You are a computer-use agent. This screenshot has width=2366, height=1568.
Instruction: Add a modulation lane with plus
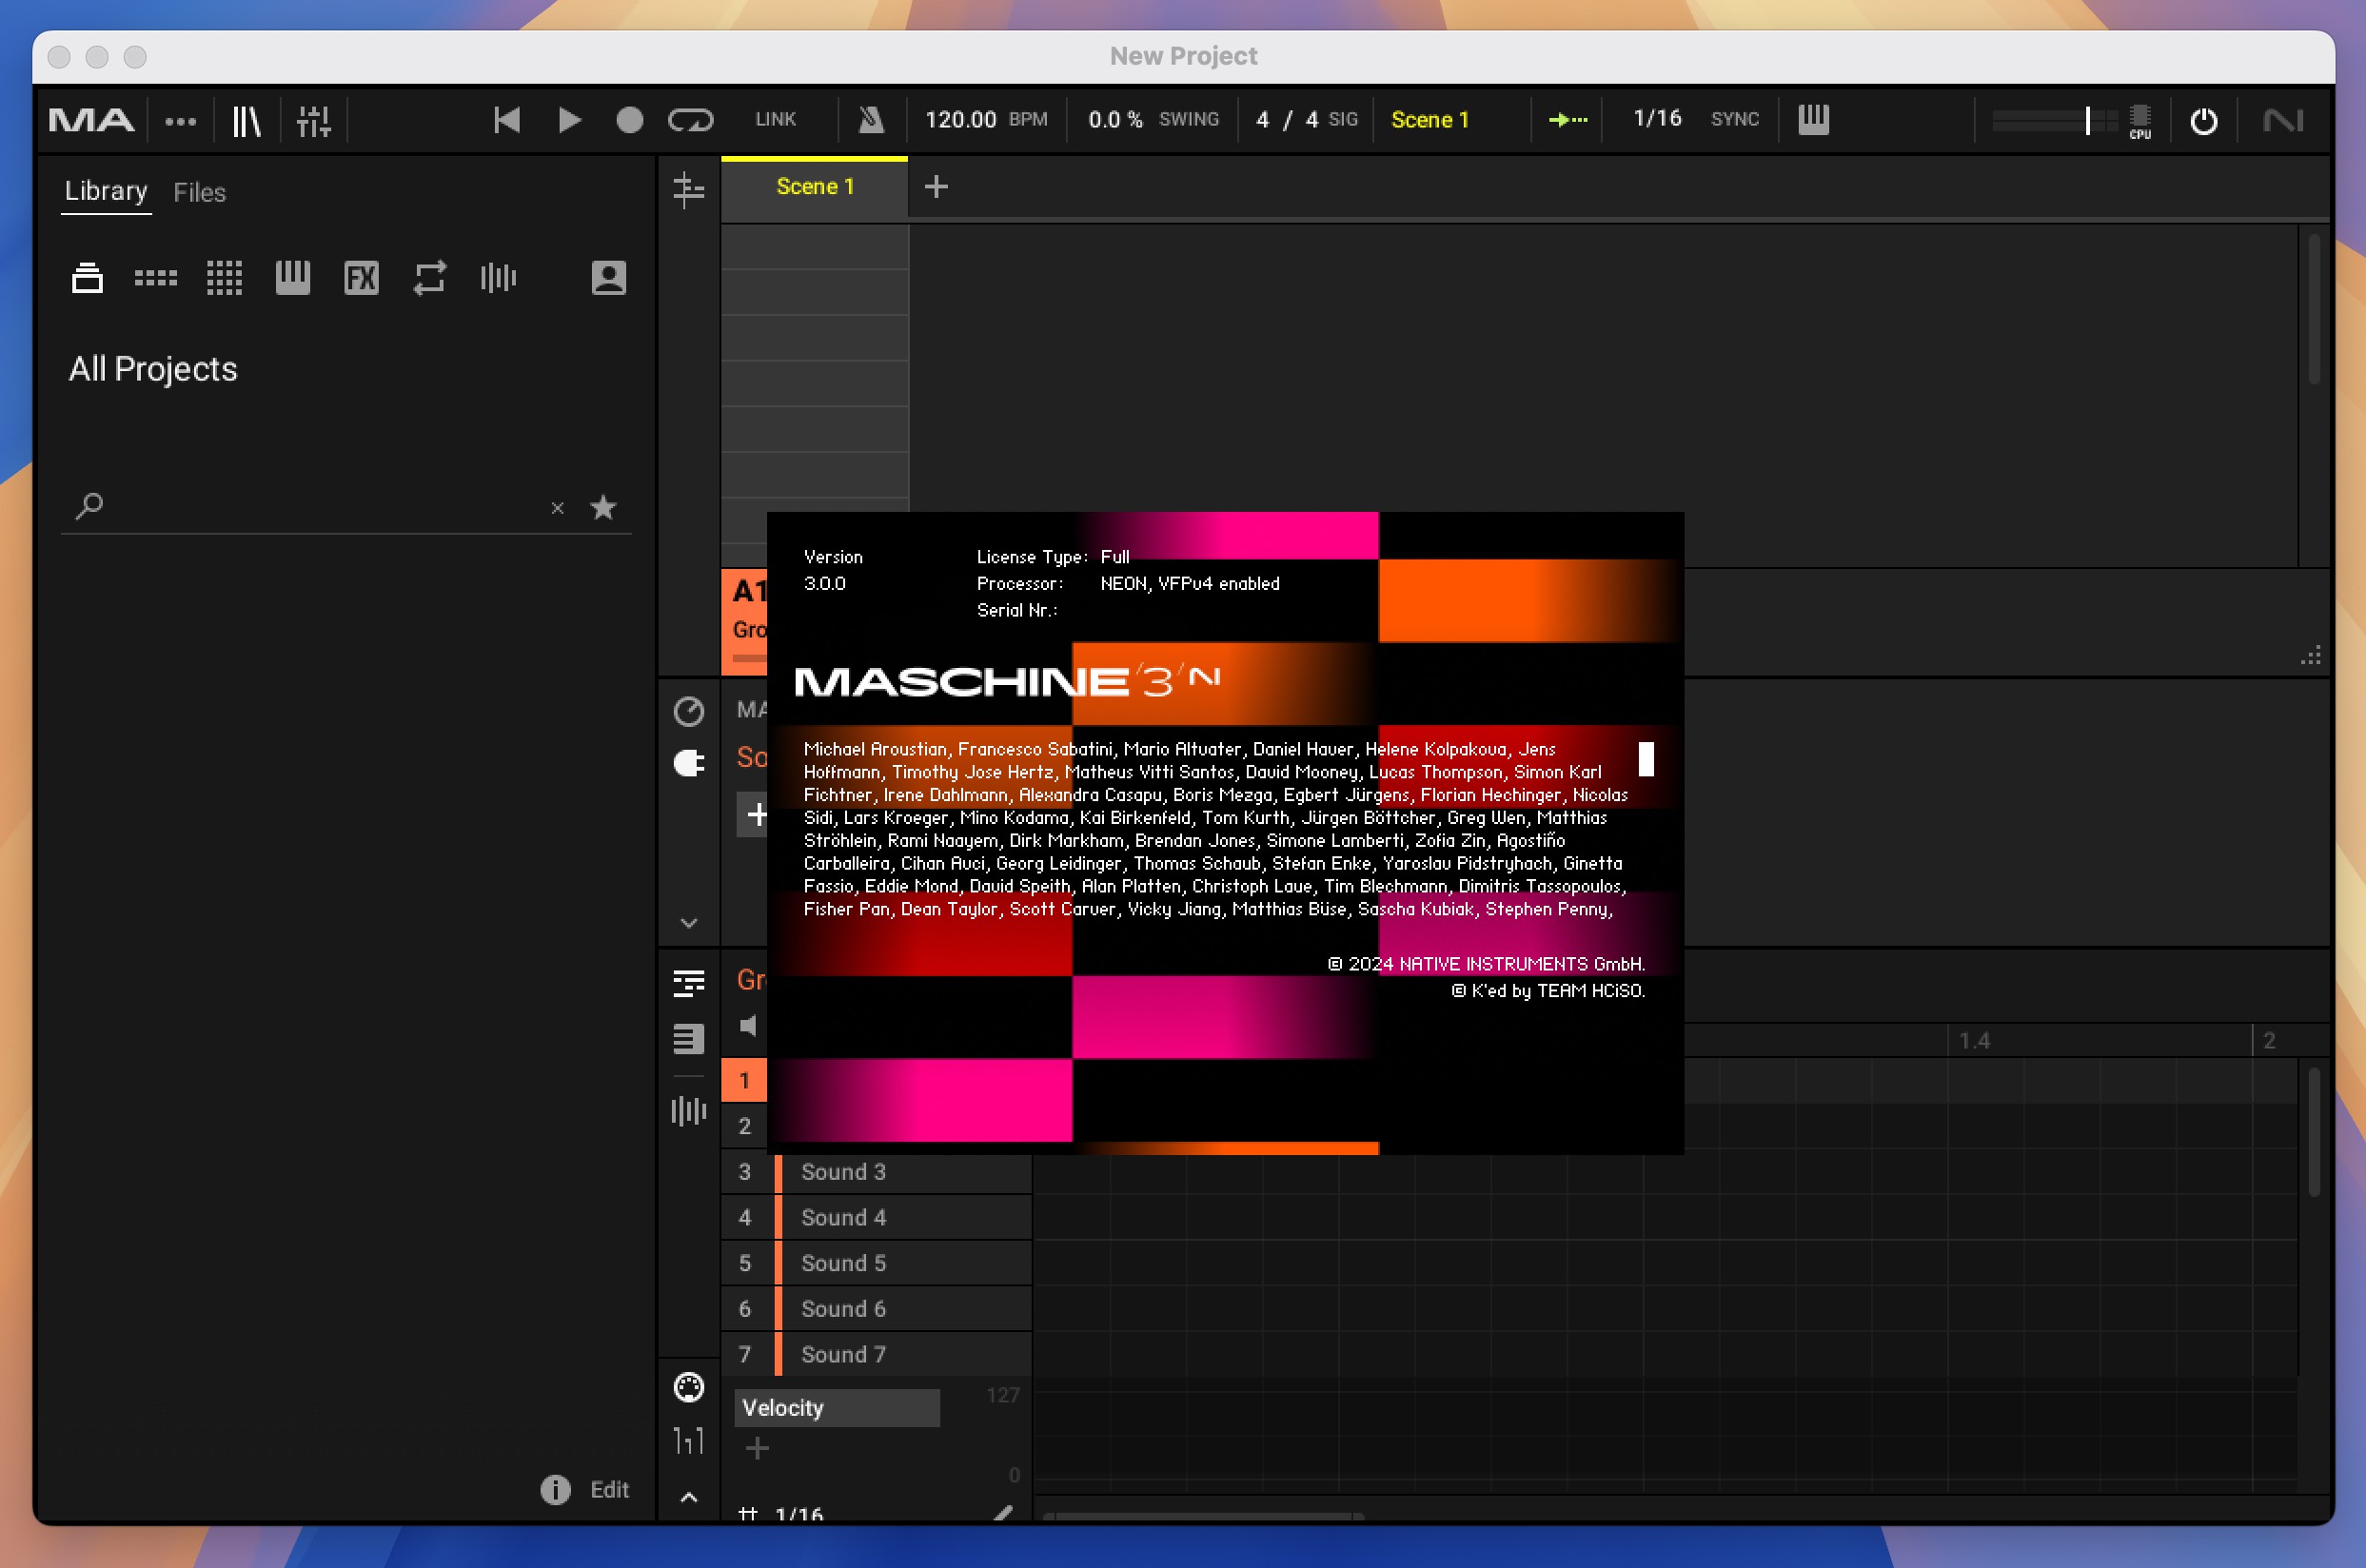pos(757,1448)
